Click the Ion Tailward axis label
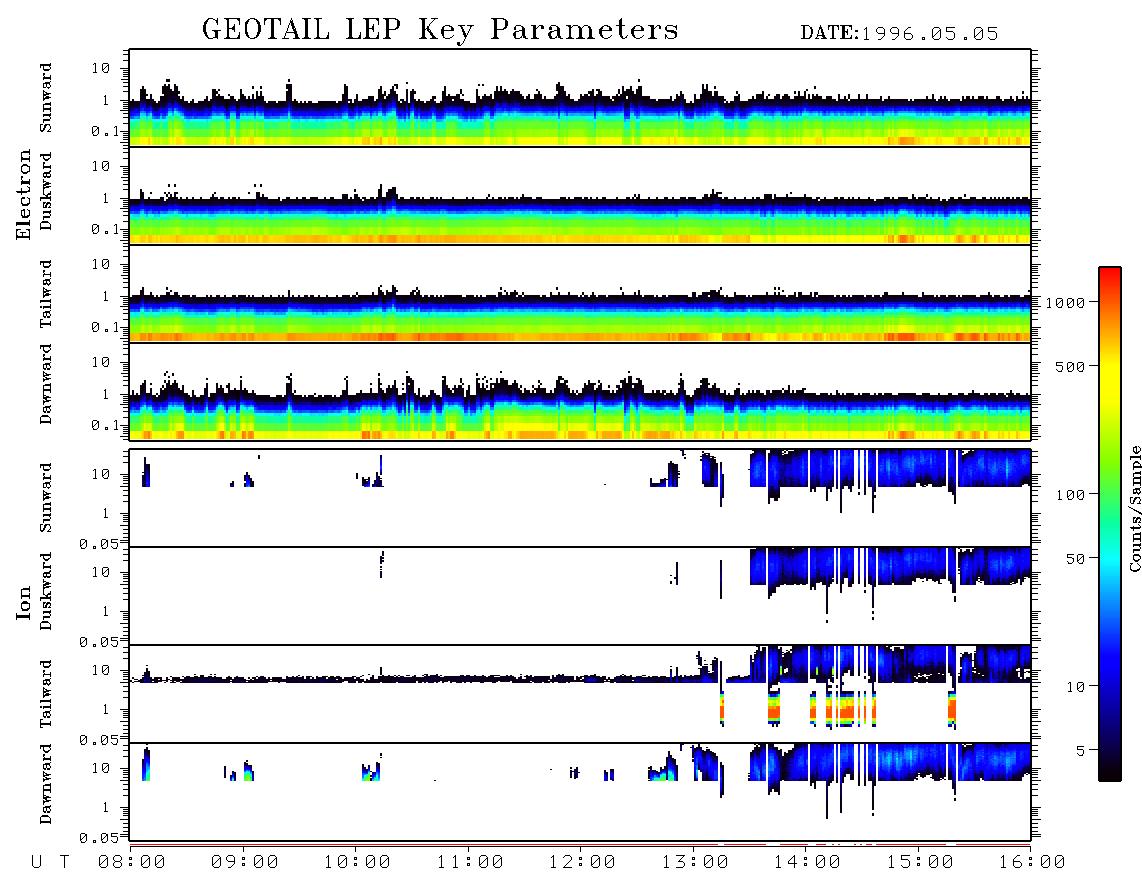Screen dimensions: 1142x880 coord(46,694)
